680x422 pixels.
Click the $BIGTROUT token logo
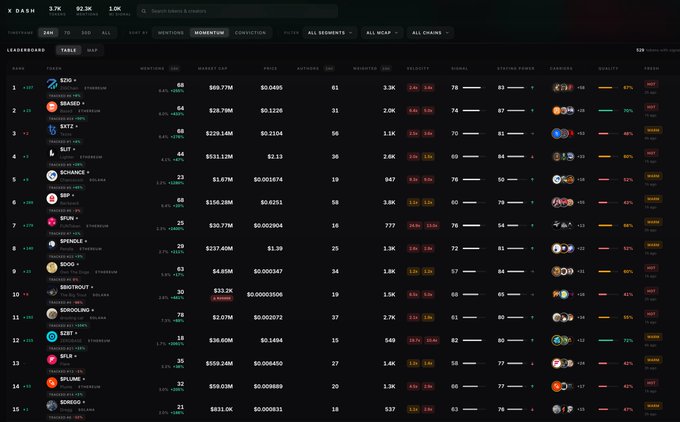pos(52,291)
